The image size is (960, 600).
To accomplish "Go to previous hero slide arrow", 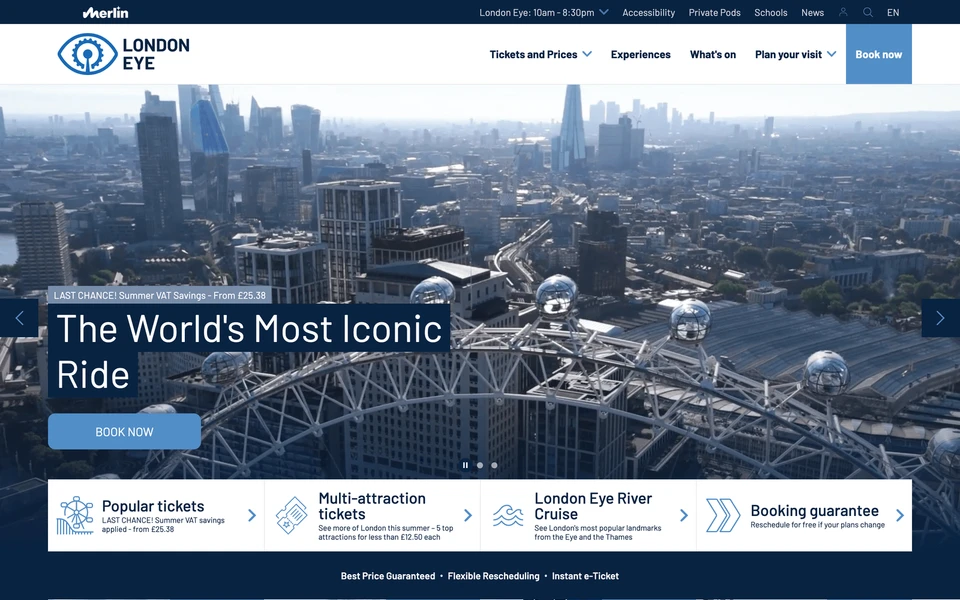I will point(19,318).
